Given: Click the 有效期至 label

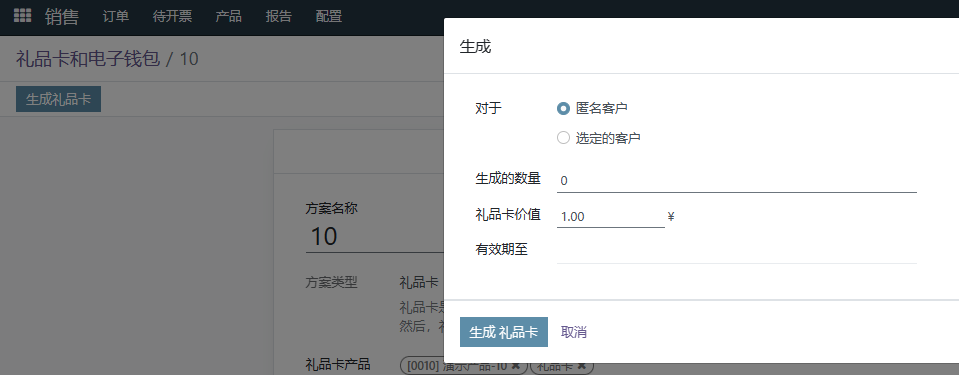Looking at the screenshot, I should (501, 250).
